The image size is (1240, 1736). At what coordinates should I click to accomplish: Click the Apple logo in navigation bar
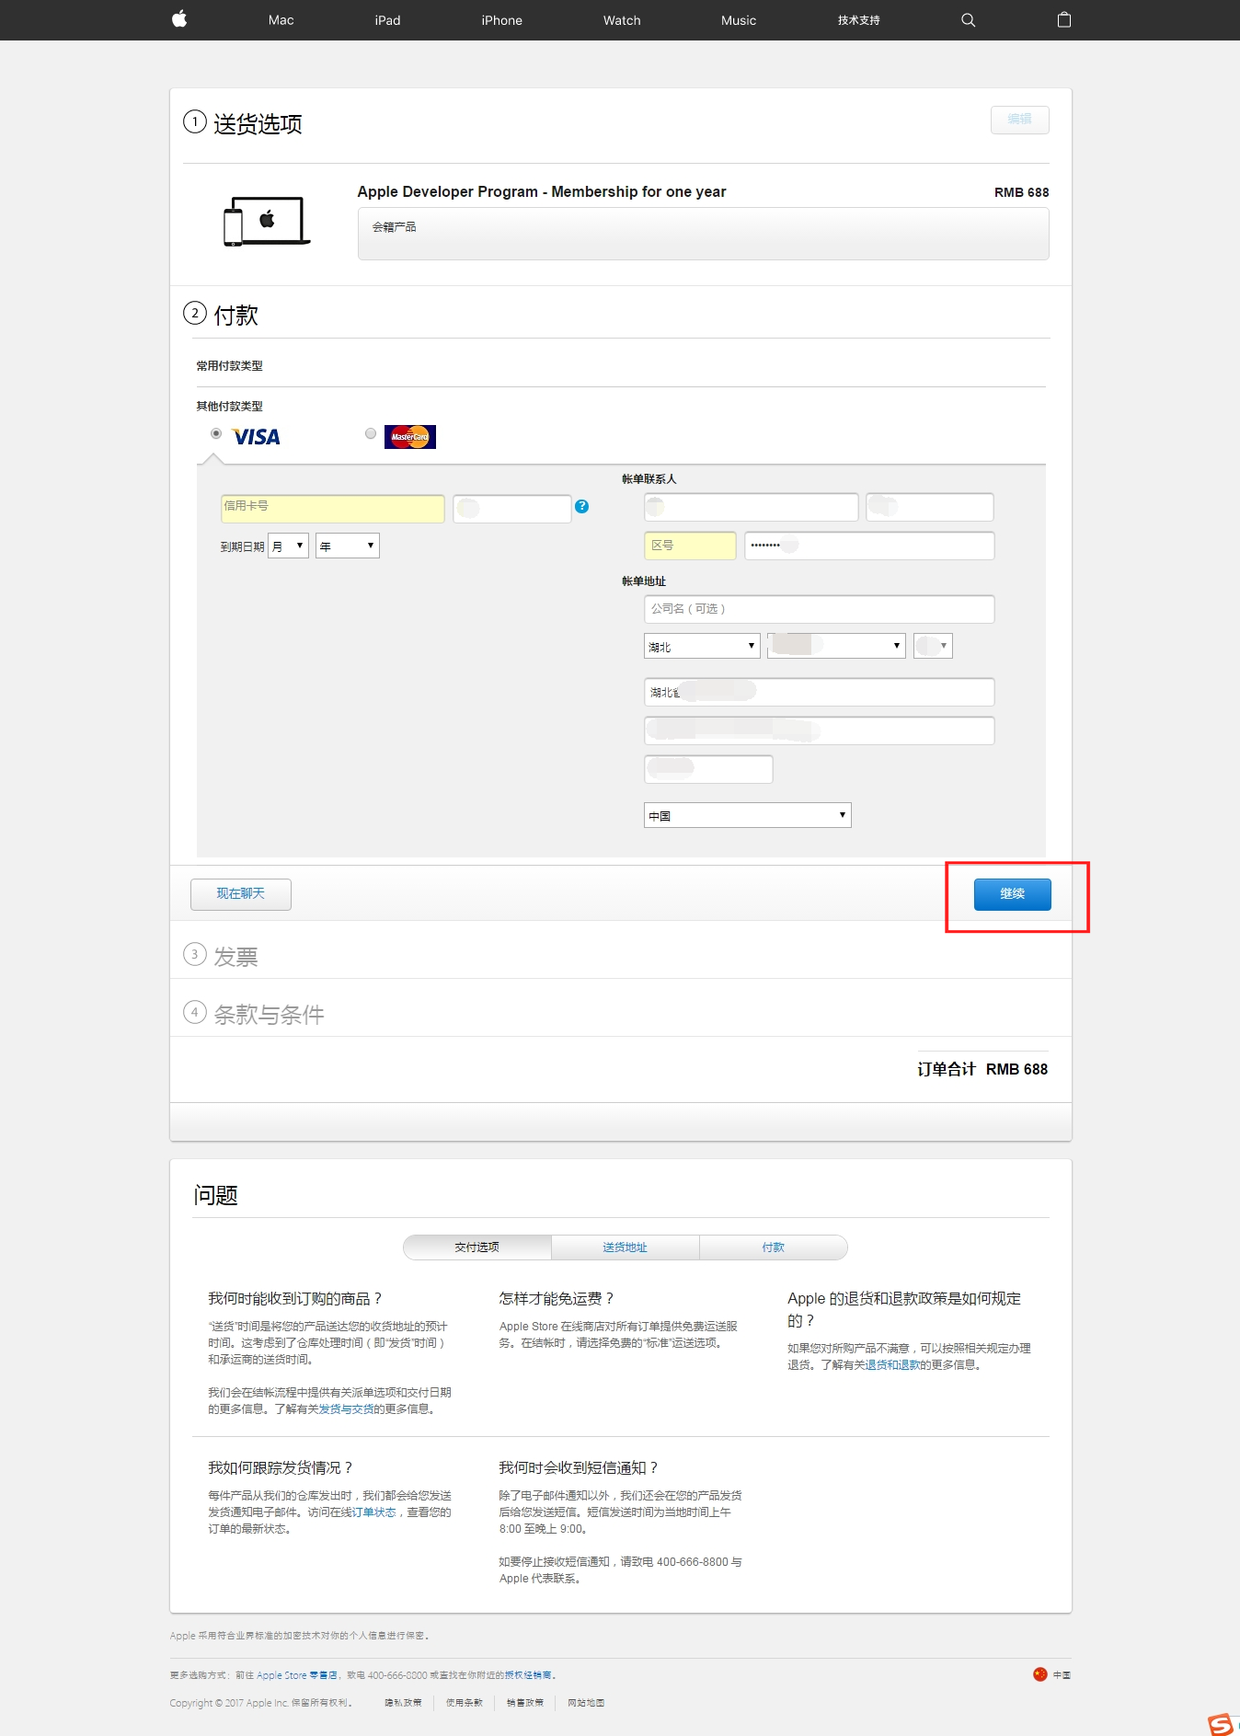tap(180, 19)
